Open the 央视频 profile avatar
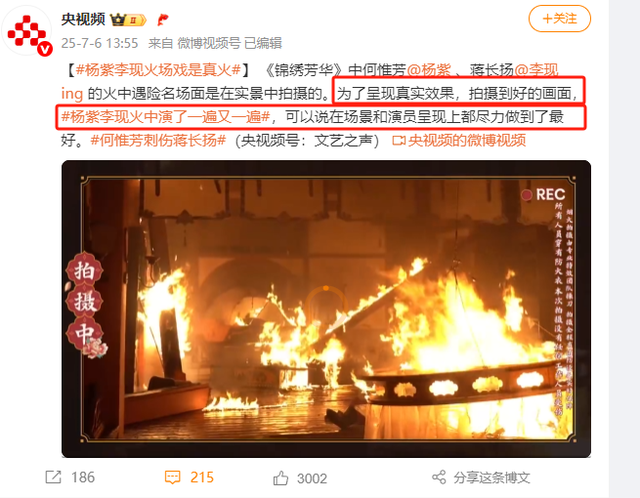 (28, 32)
